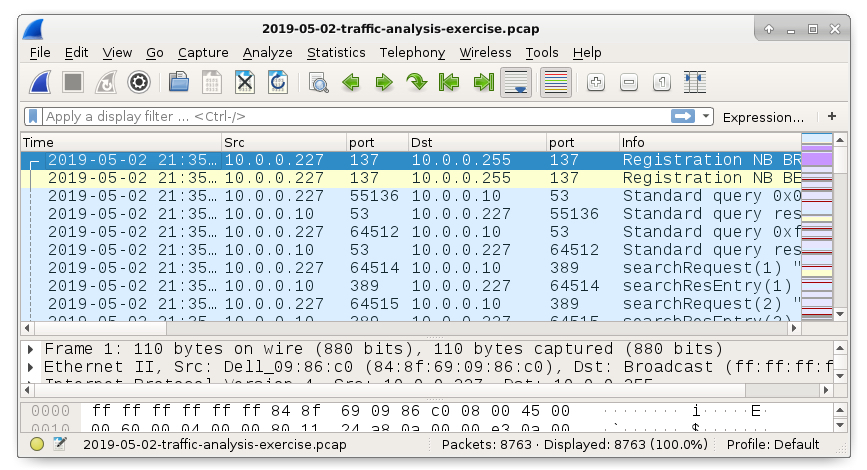
Task: Select packet with source port 55136
Action: [x=411, y=196]
